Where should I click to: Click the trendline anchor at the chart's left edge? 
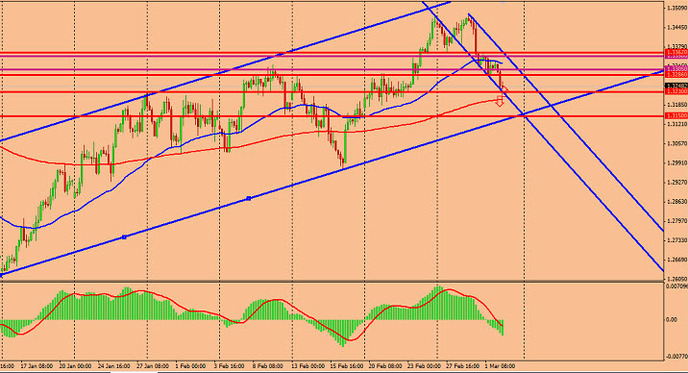click(1, 275)
